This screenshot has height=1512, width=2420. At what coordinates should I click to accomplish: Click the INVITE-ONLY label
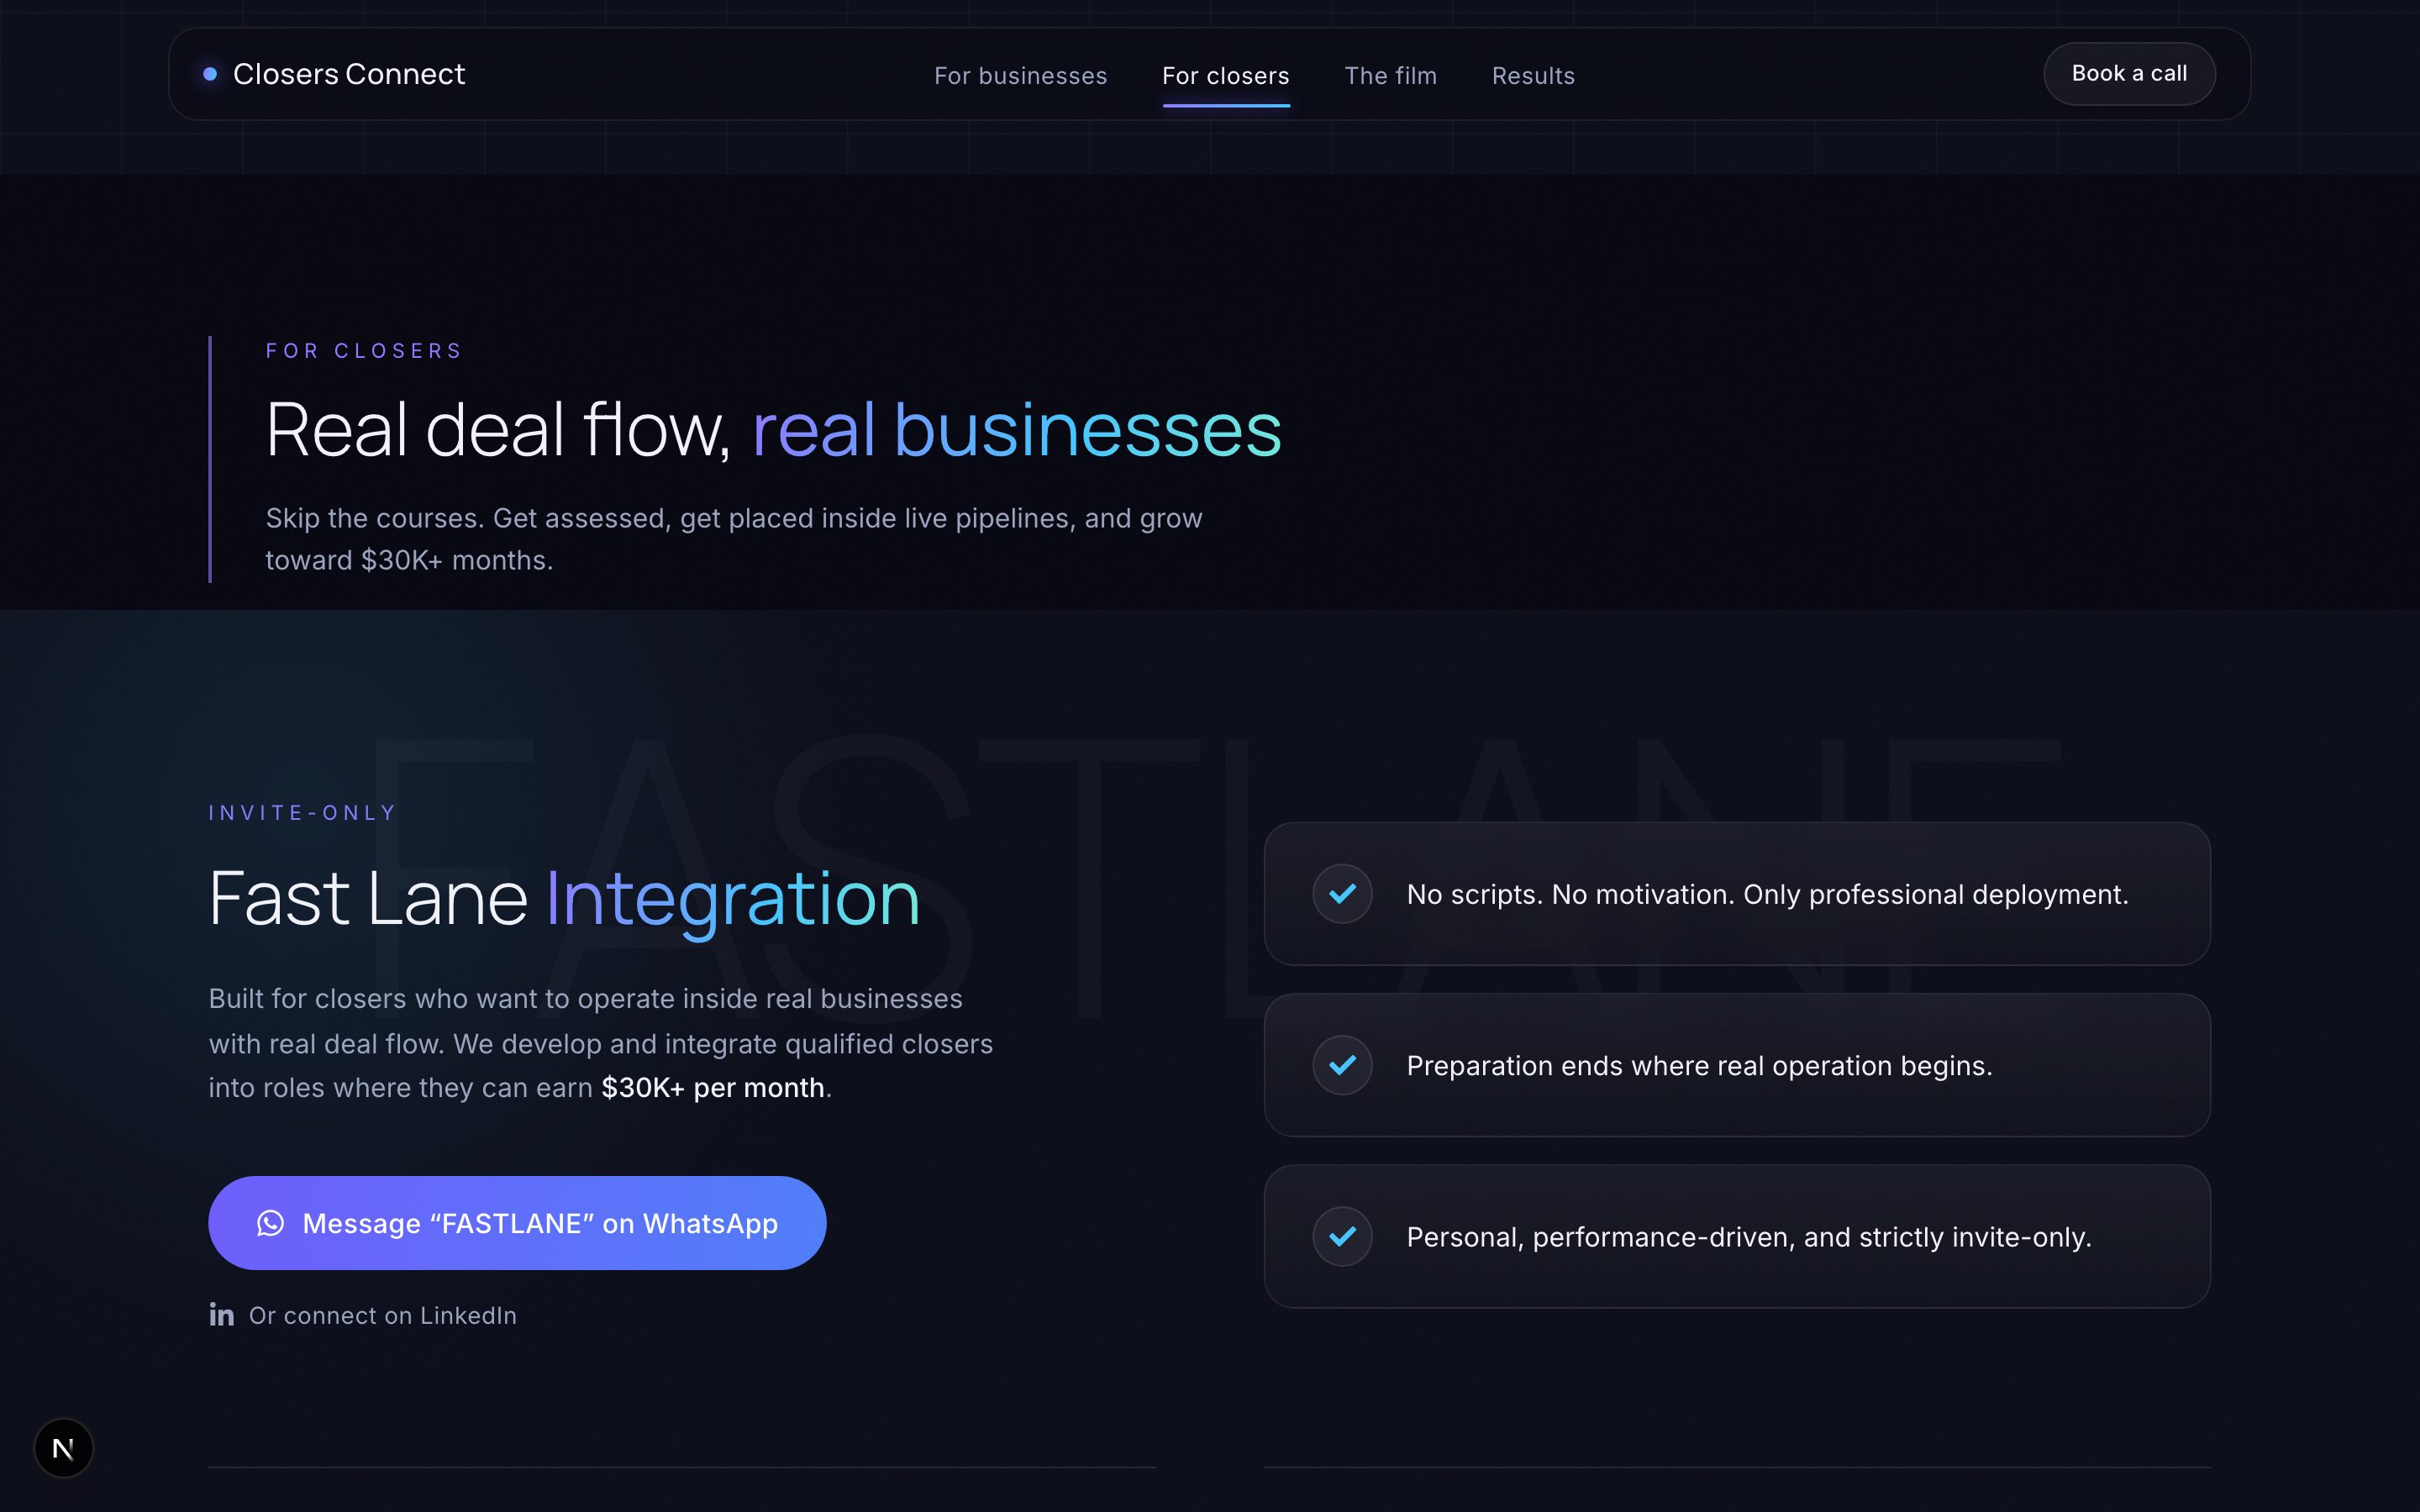[303, 813]
